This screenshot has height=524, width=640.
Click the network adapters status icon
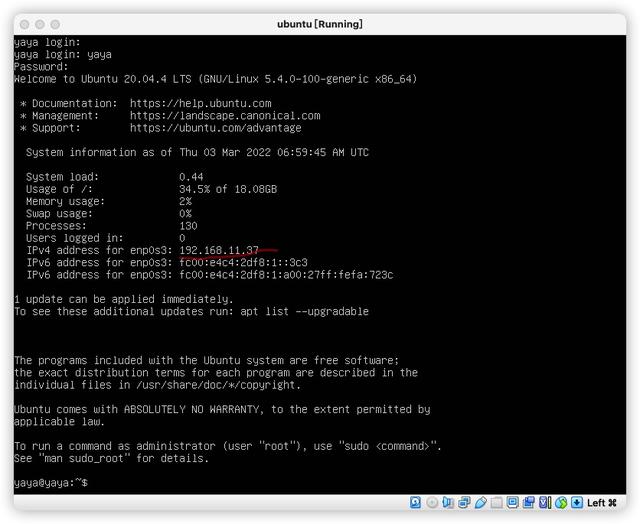(x=464, y=503)
